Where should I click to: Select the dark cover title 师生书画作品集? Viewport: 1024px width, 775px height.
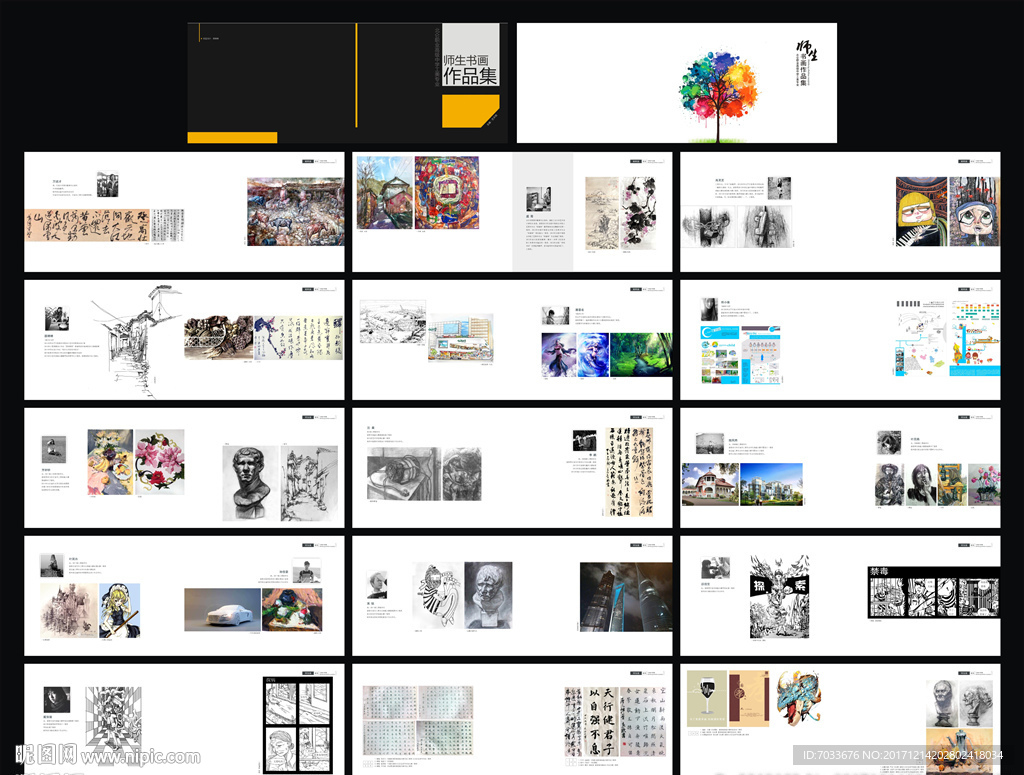point(470,68)
